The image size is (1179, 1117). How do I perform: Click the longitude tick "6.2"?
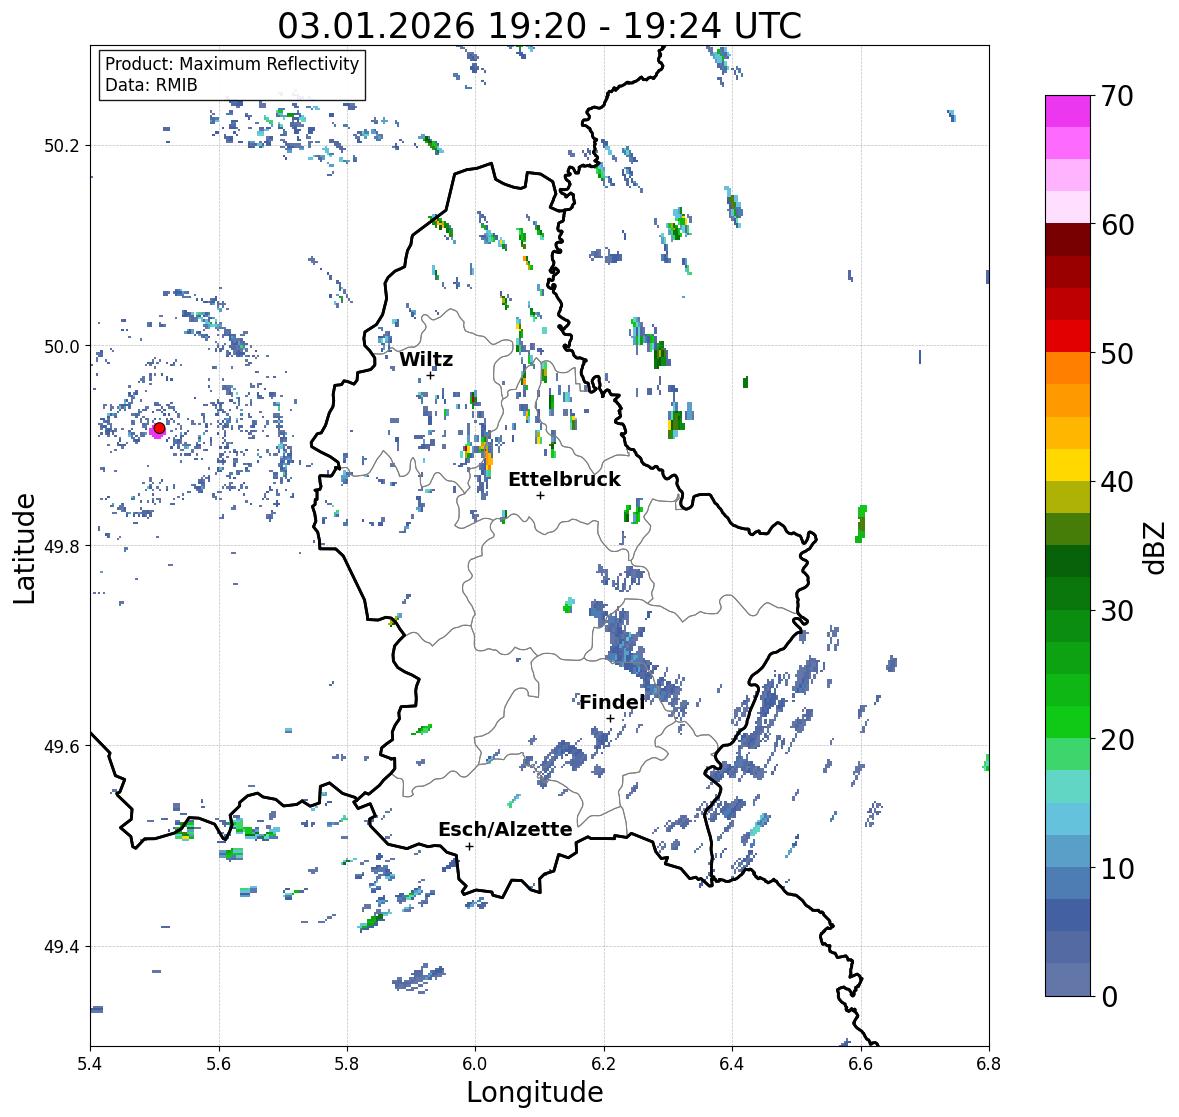click(x=604, y=1063)
